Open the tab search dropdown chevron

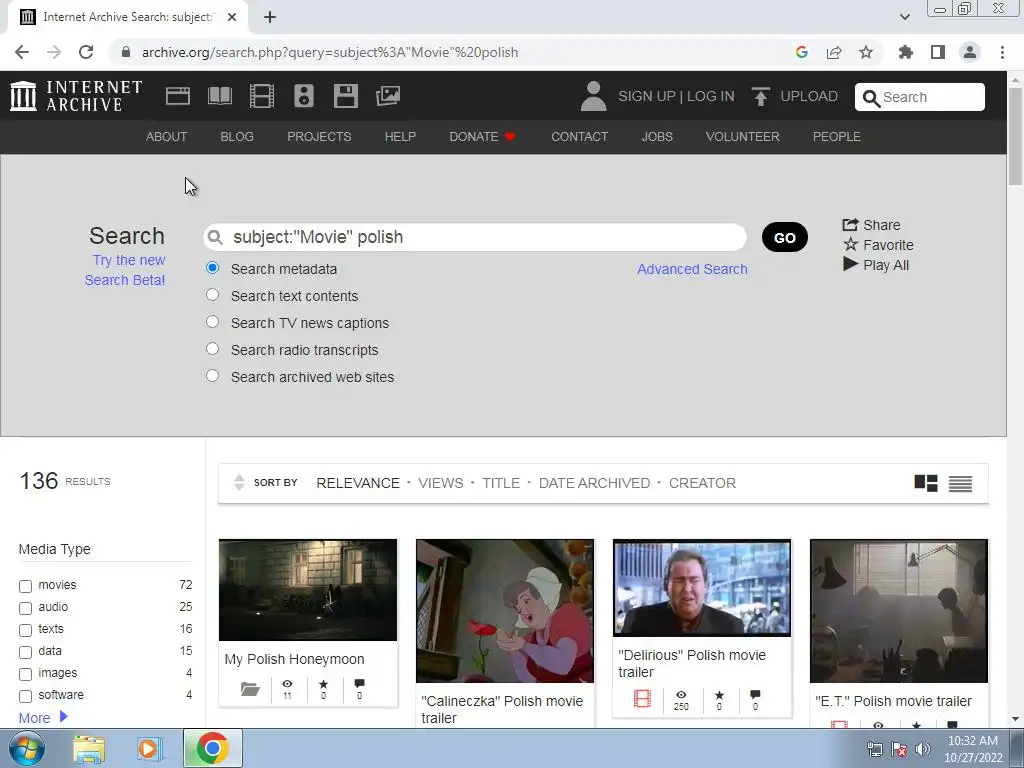tap(904, 17)
